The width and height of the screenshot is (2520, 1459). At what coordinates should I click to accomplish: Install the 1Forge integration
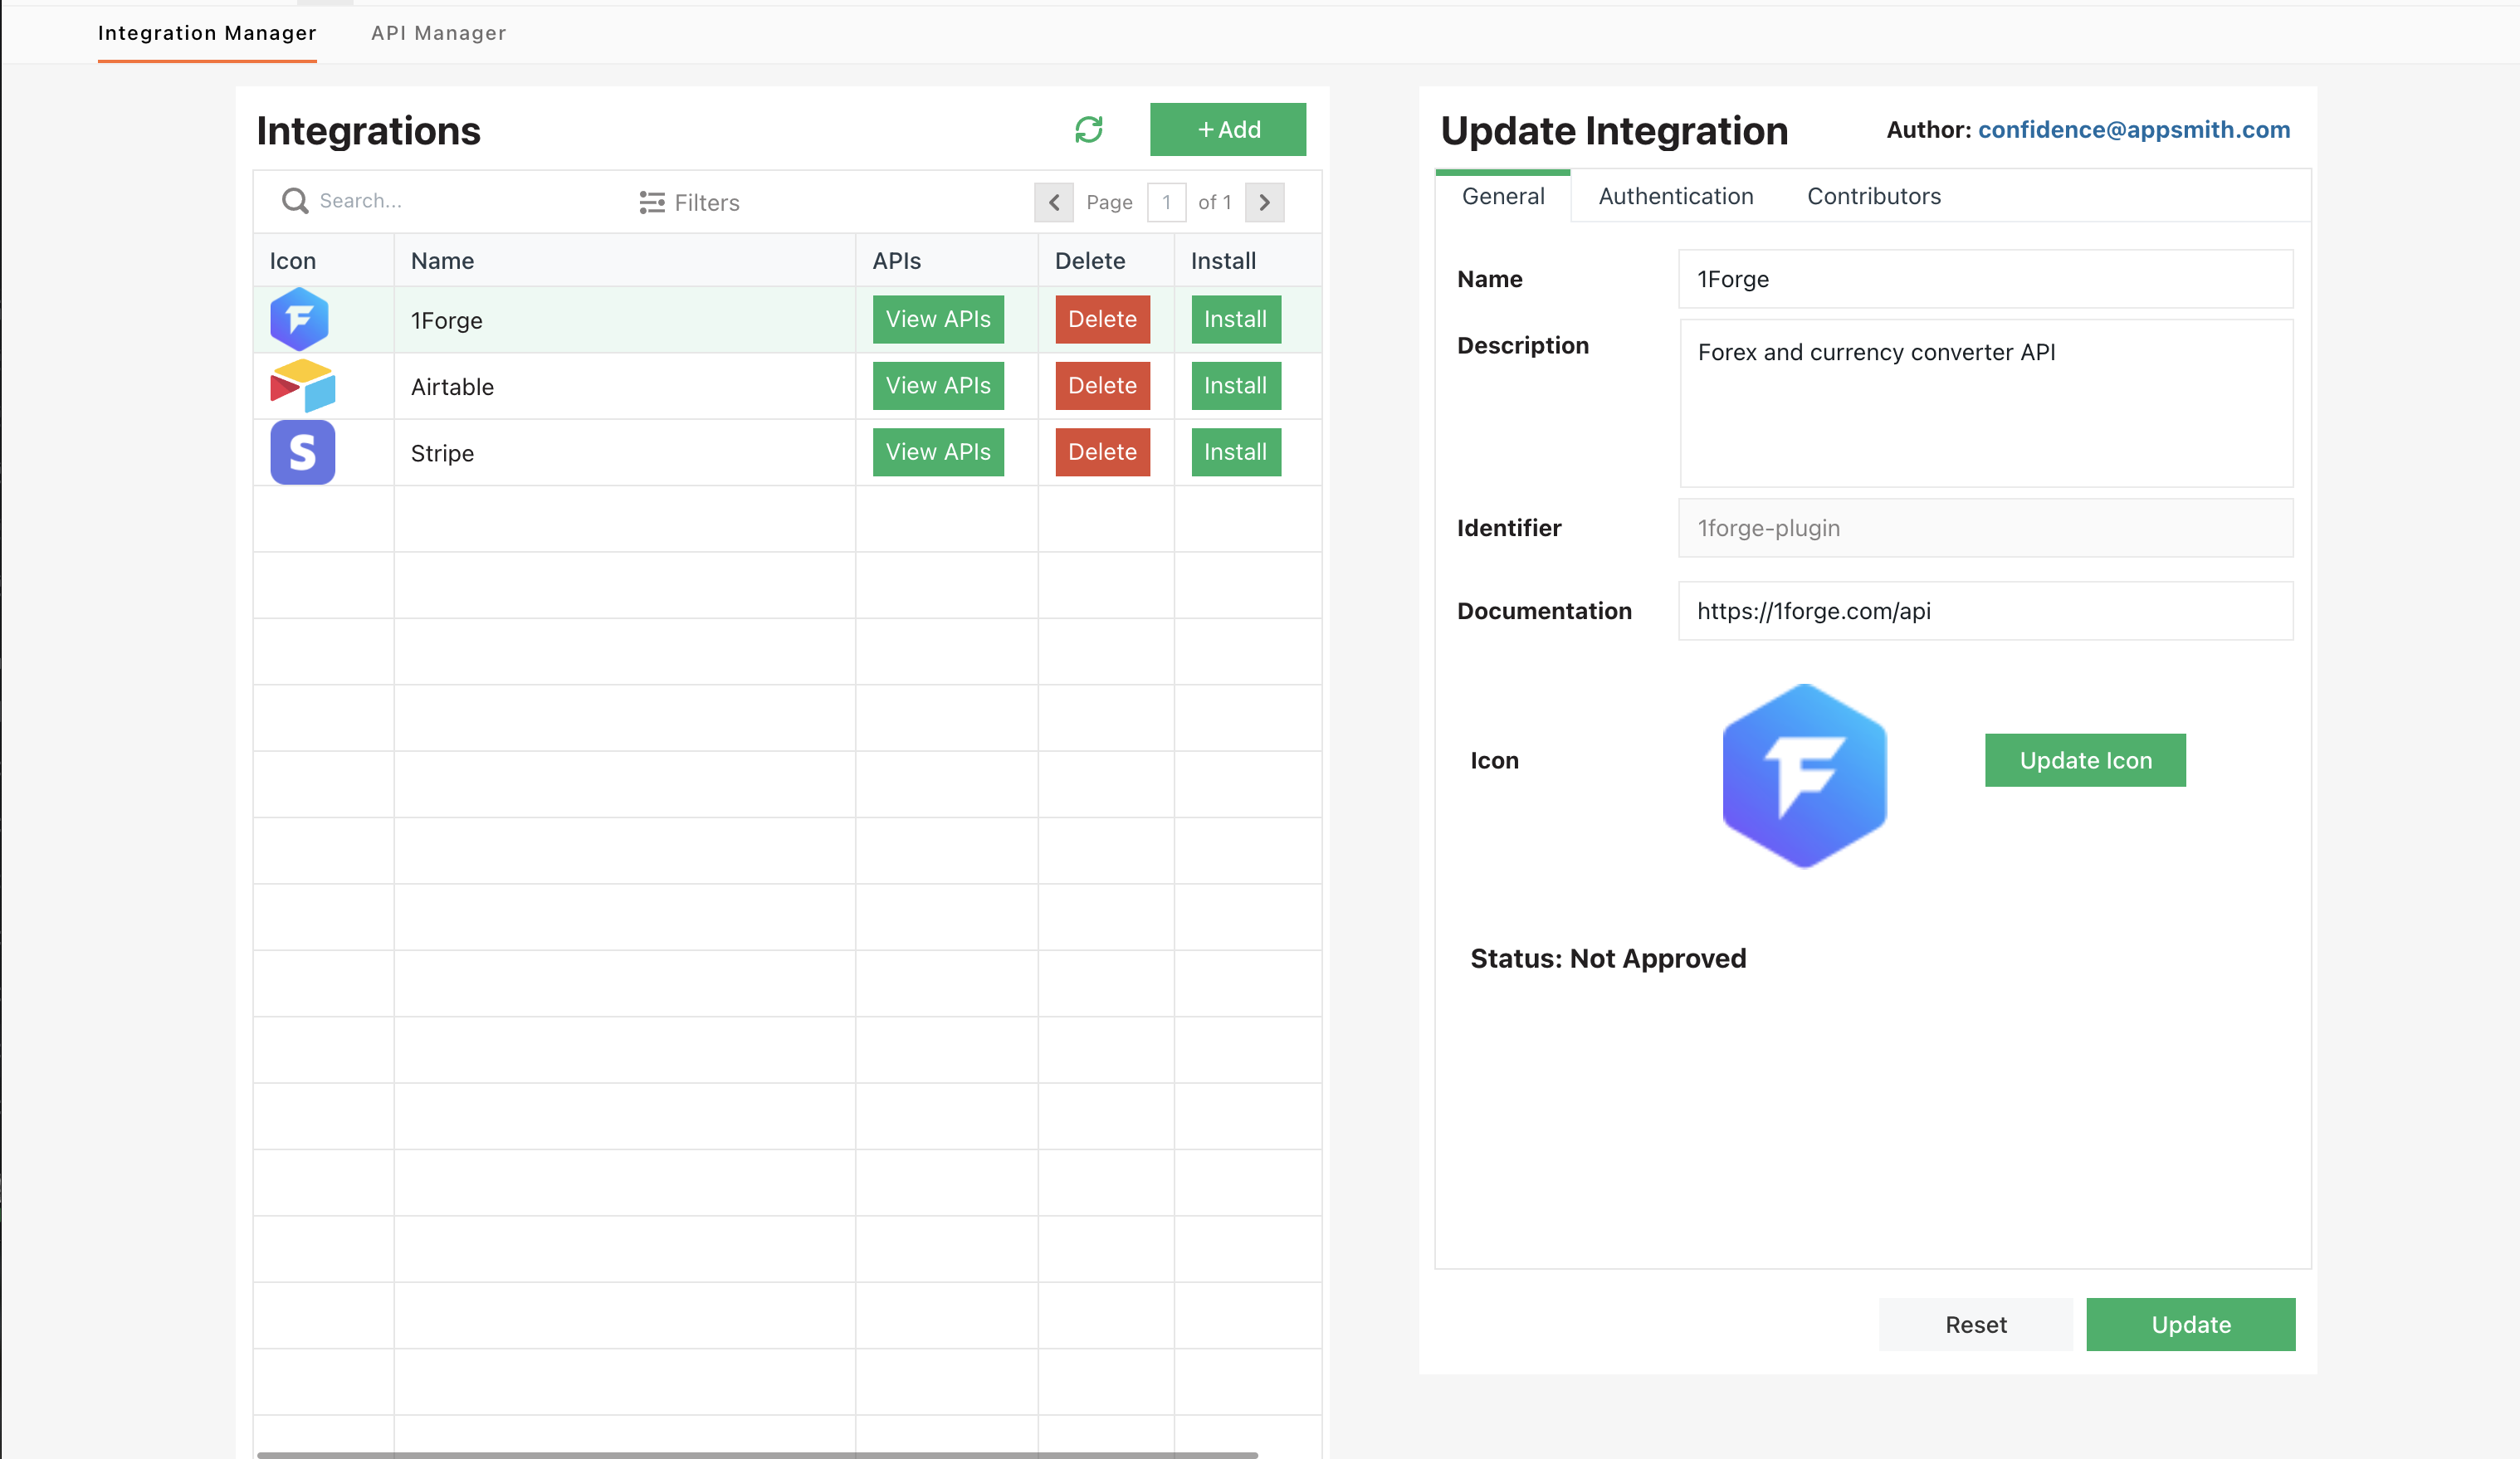tap(1235, 319)
